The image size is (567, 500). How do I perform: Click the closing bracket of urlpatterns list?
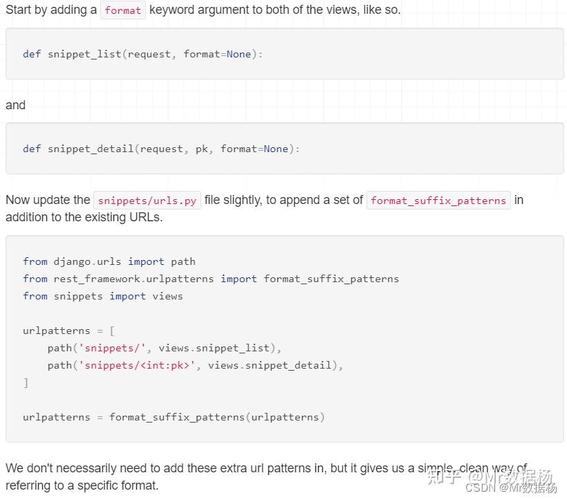(x=26, y=383)
